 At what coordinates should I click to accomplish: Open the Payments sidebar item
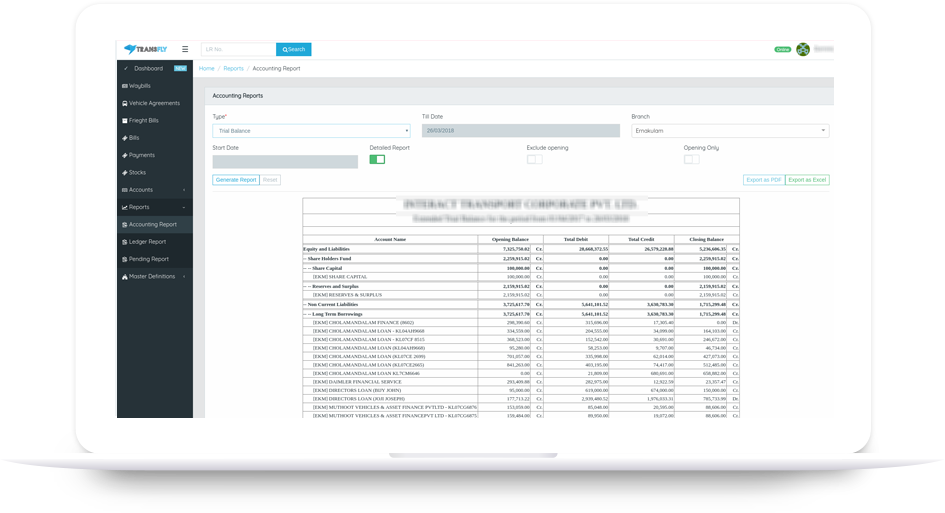tap(141, 155)
